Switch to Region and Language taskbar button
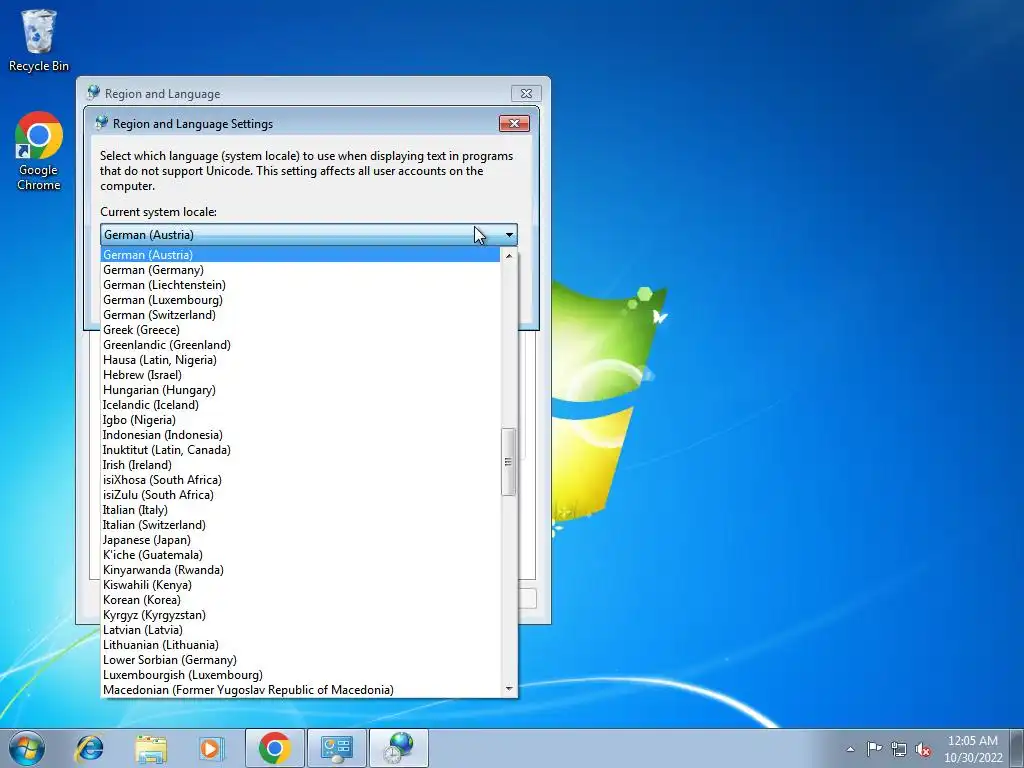1024x768 pixels. (x=399, y=748)
